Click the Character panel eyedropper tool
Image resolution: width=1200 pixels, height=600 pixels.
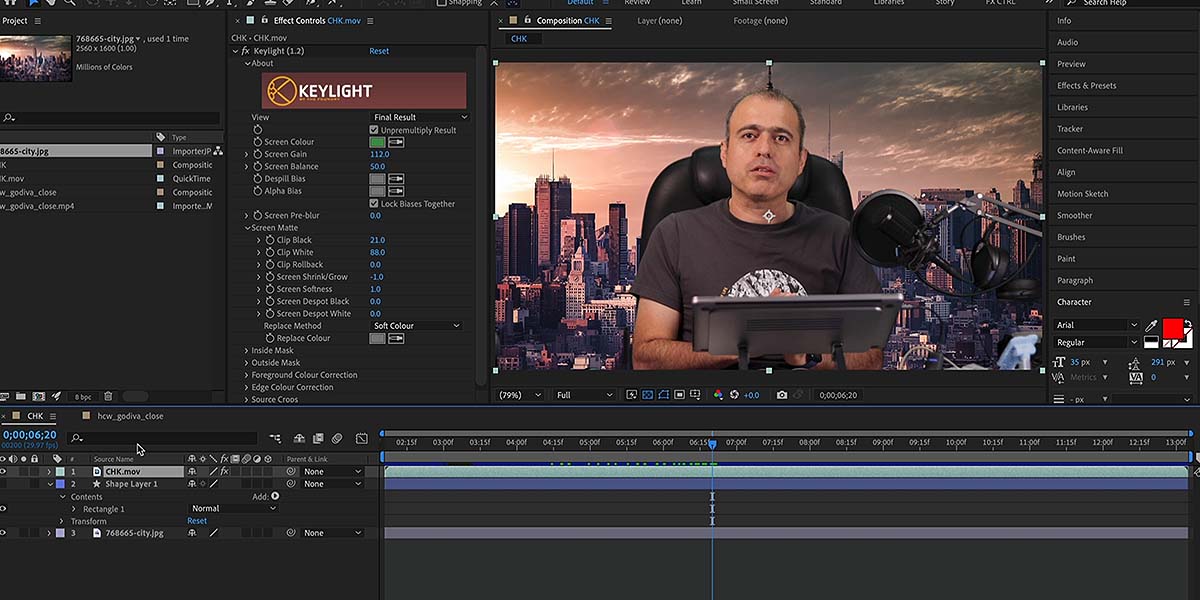(x=1151, y=326)
